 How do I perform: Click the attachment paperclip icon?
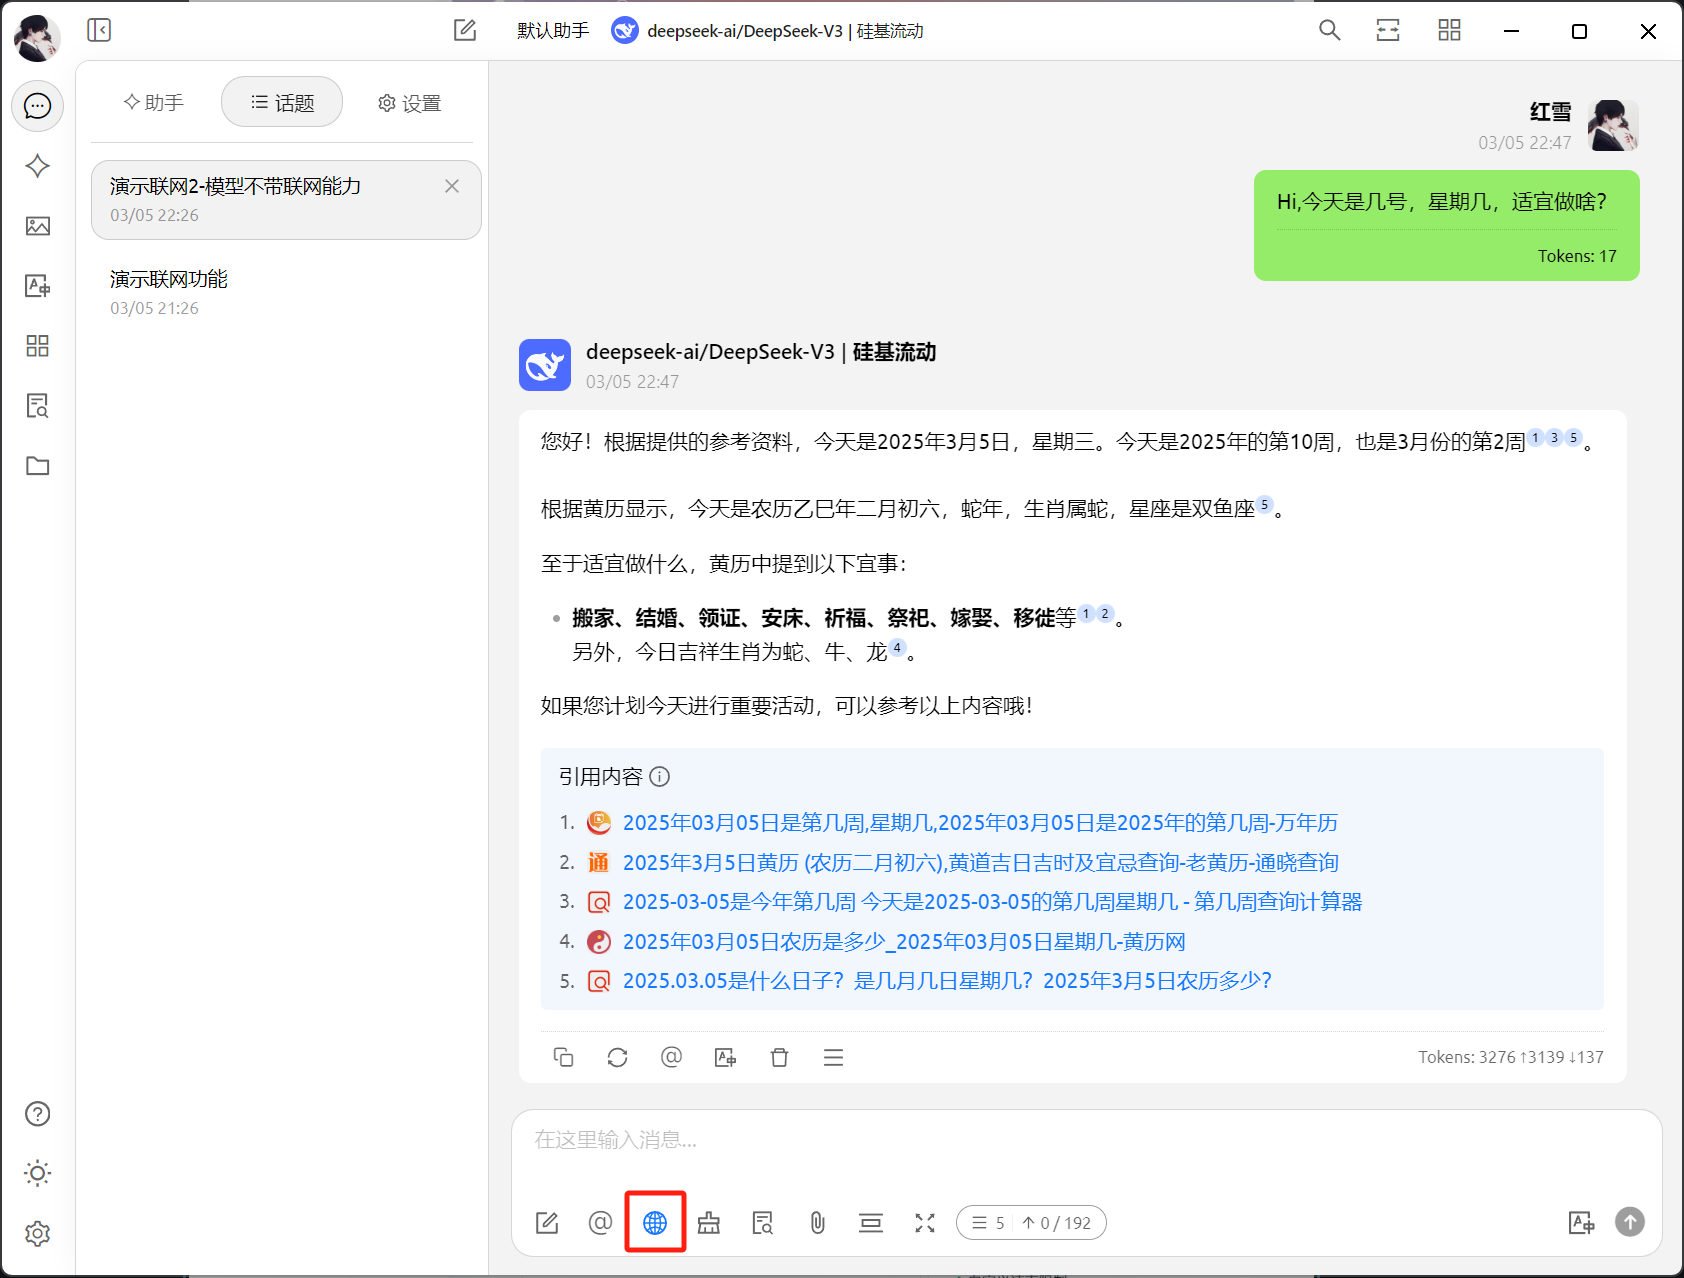pos(817,1222)
